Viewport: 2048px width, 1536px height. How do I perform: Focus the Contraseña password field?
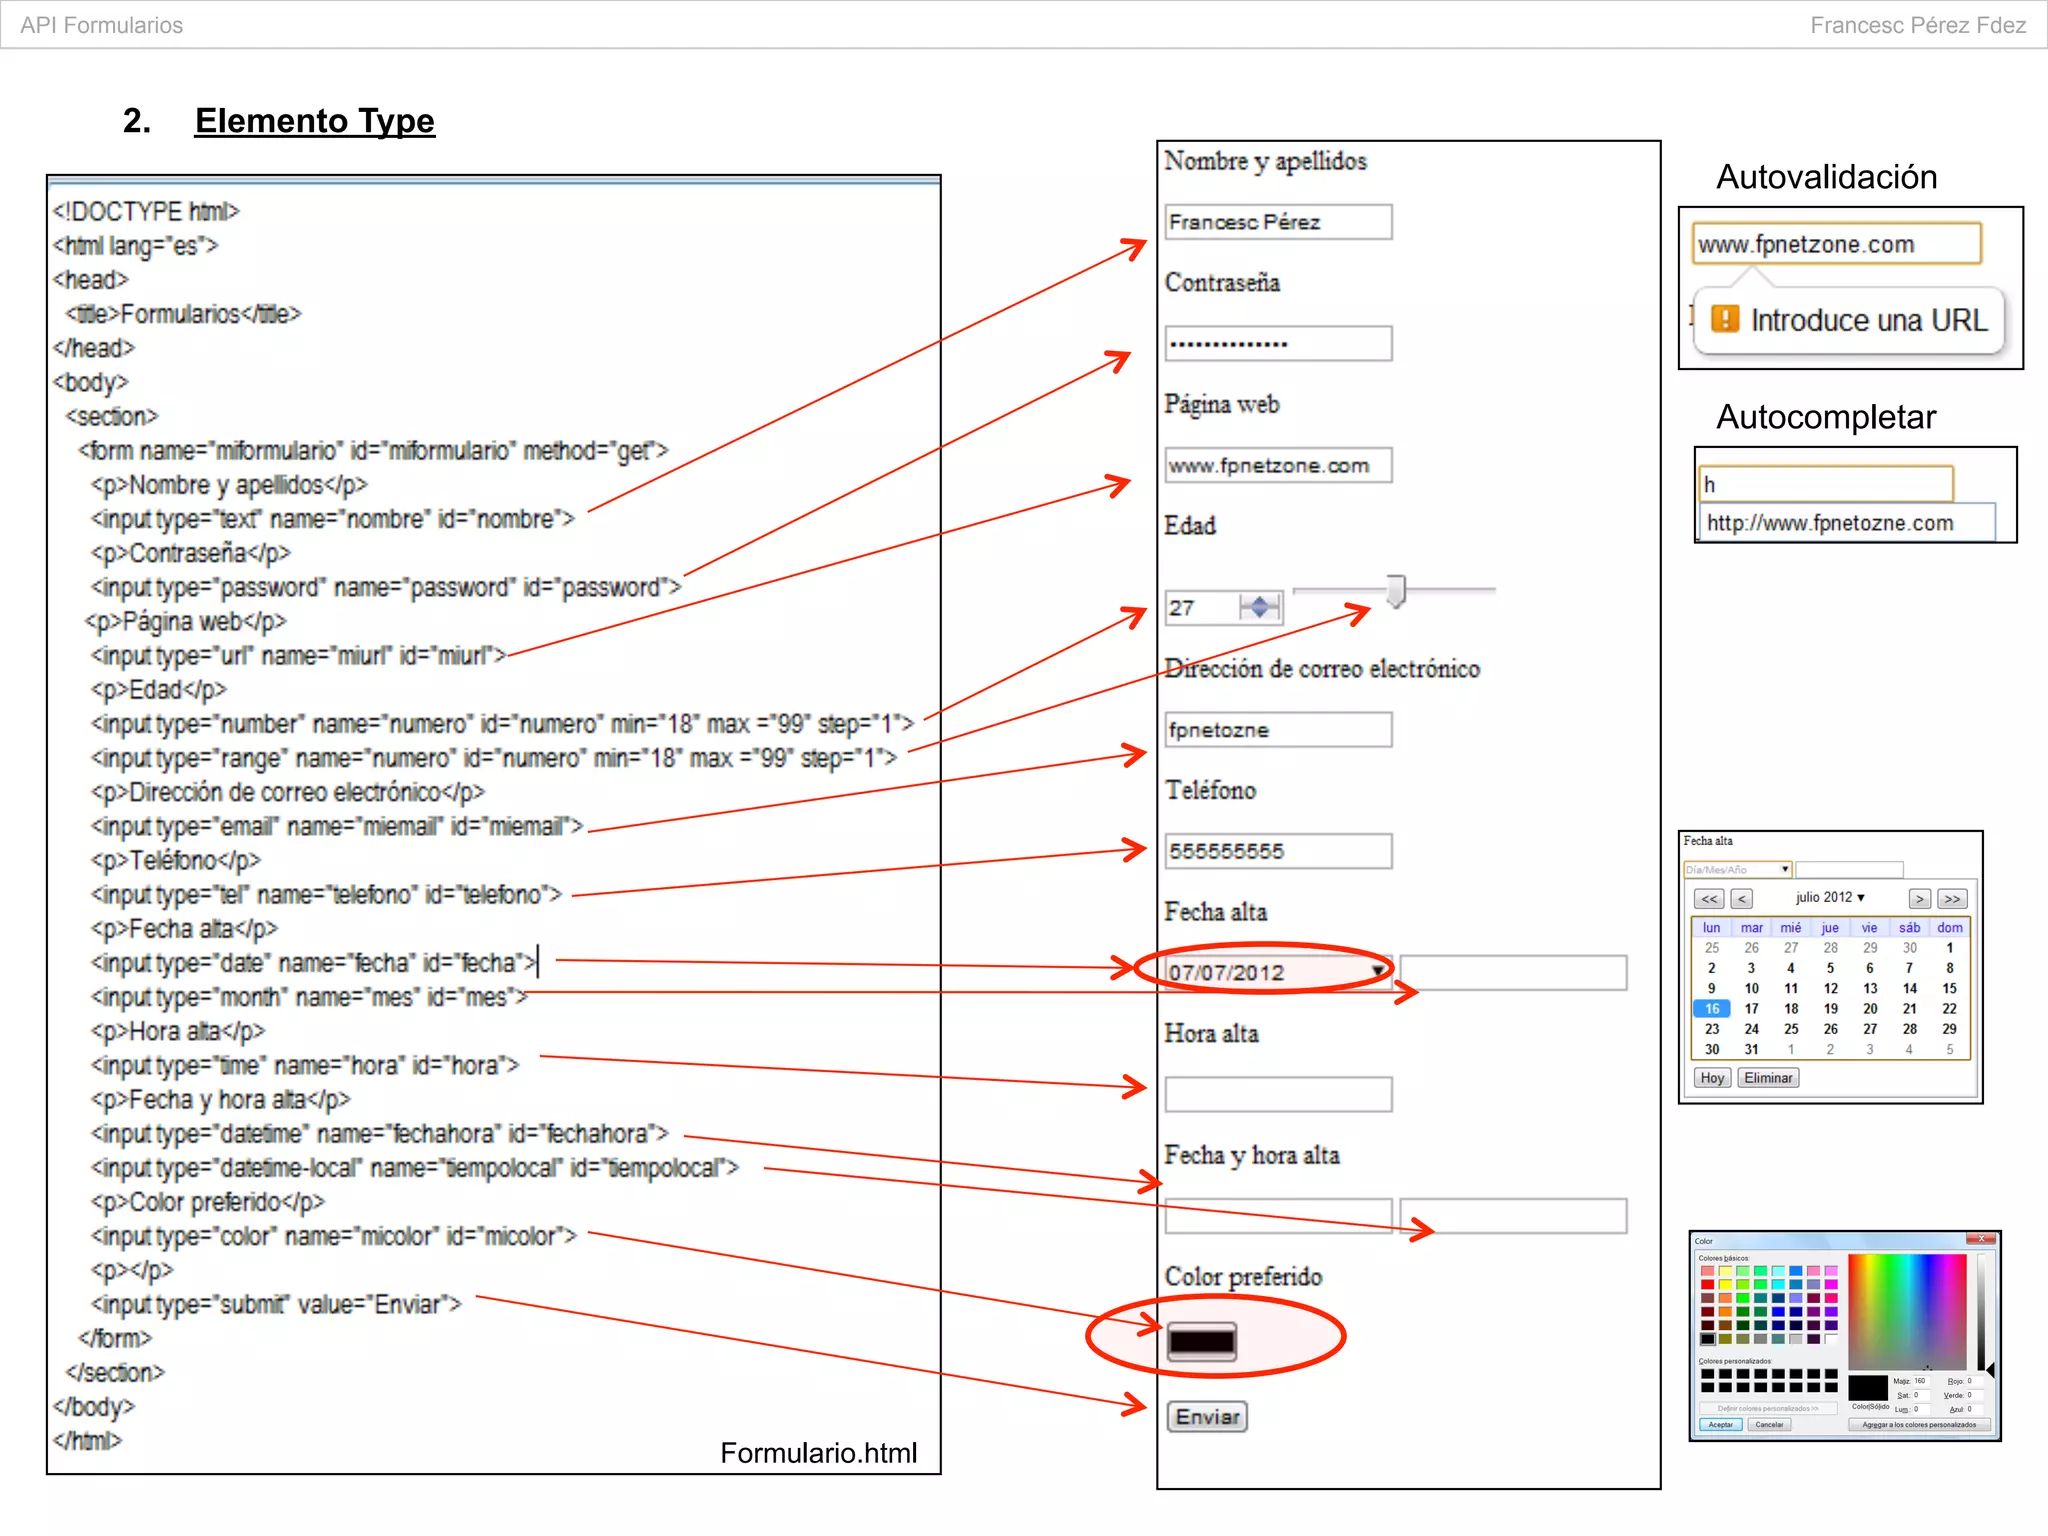(x=1278, y=344)
